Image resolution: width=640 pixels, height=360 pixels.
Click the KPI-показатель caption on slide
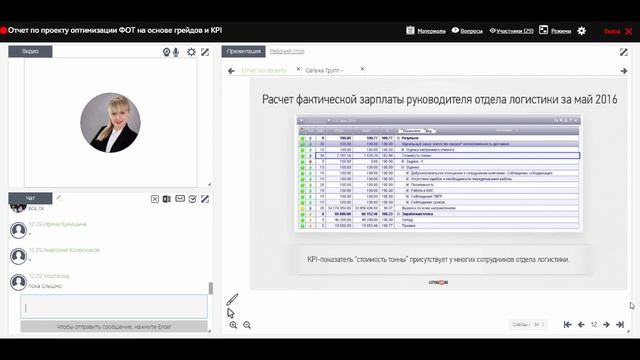[x=438, y=259]
